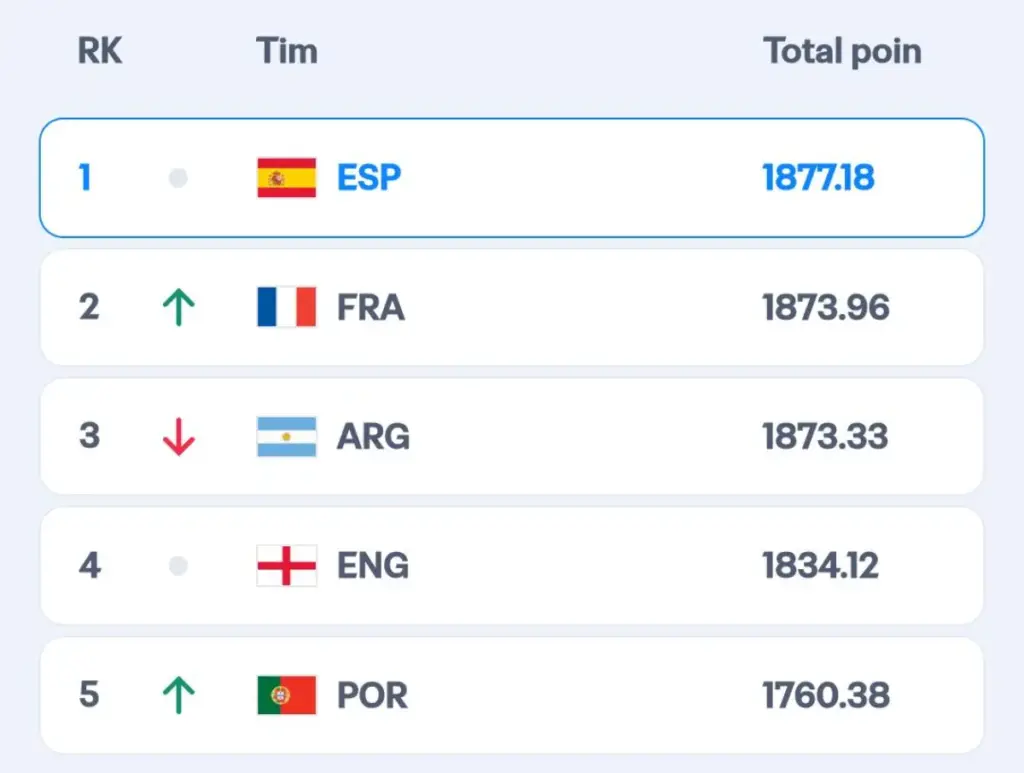1024x773 pixels.
Task: Click the Argentina flag icon
Action: click(286, 437)
